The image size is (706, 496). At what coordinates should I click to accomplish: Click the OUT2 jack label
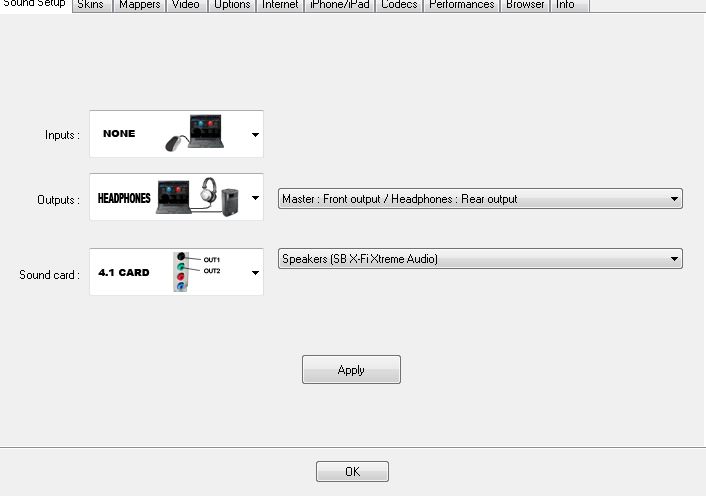(x=212, y=271)
